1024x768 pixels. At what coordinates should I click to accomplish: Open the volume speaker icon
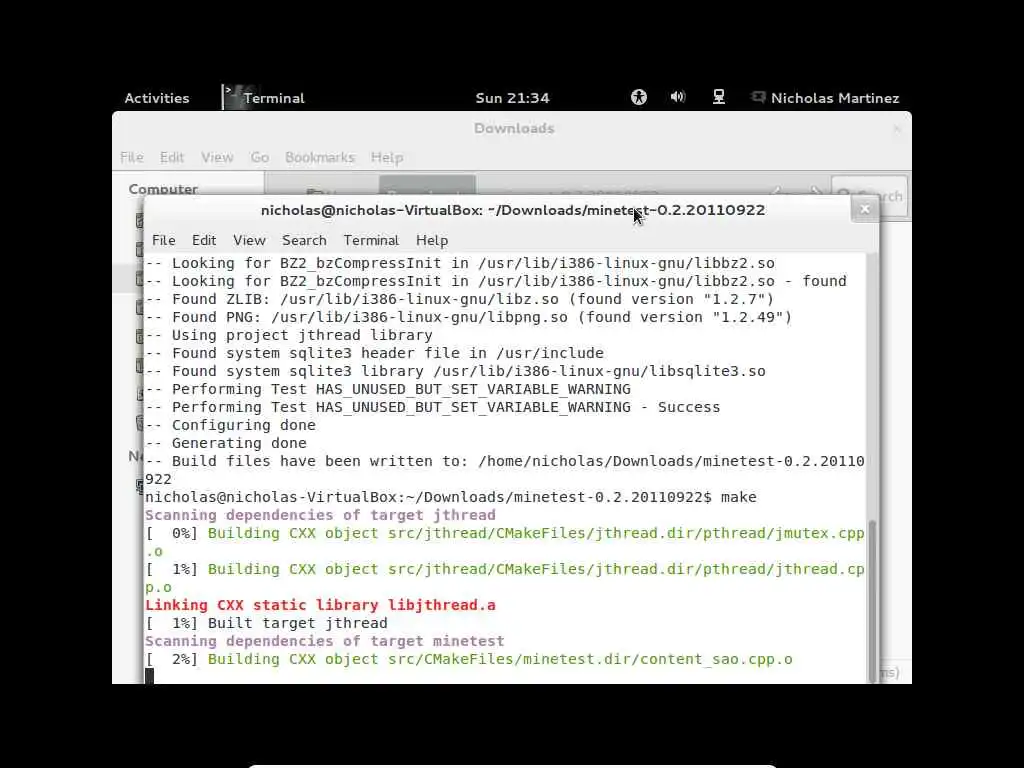pyautogui.click(x=678, y=97)
